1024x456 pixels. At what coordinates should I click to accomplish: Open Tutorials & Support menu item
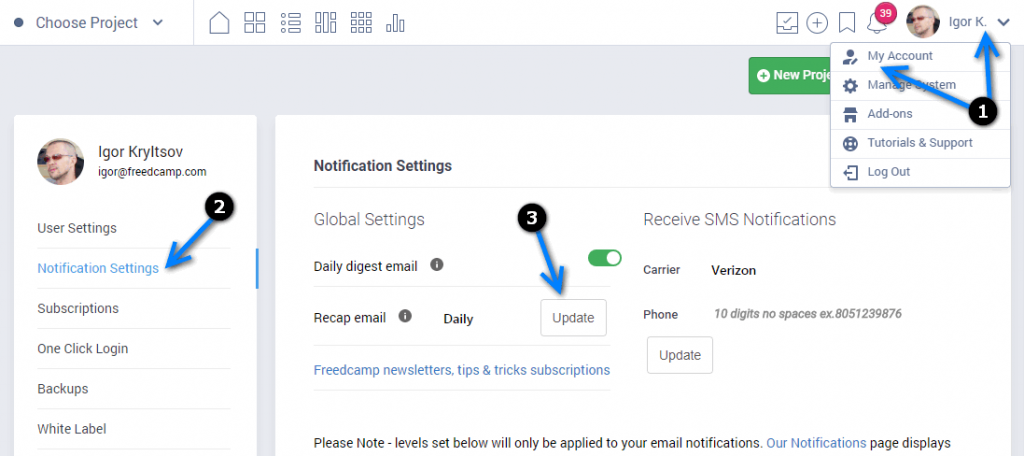tap(920, 143)
